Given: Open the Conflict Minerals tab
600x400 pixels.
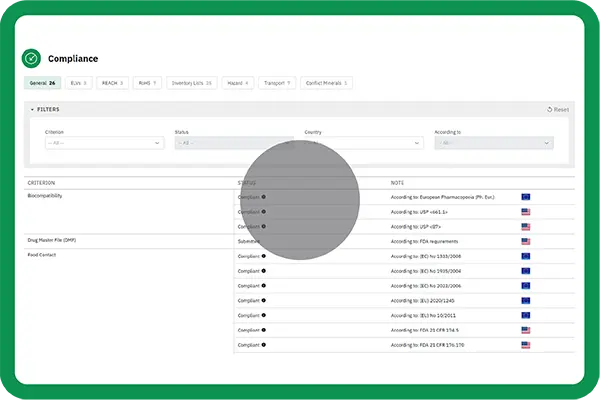Looking at the screenshot, I should 326,83.
